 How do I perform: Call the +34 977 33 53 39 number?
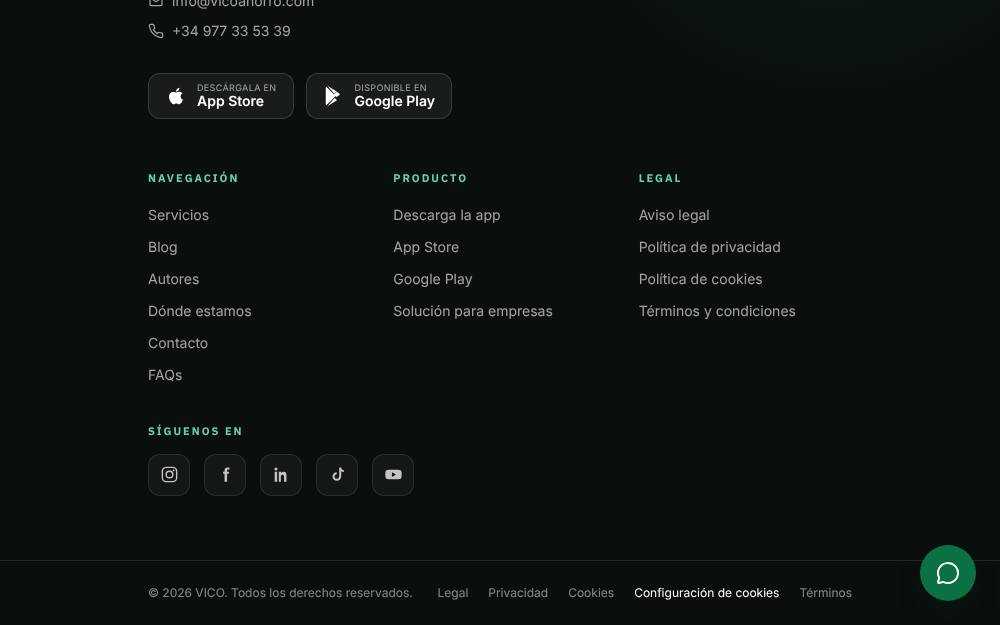[231, 31]
